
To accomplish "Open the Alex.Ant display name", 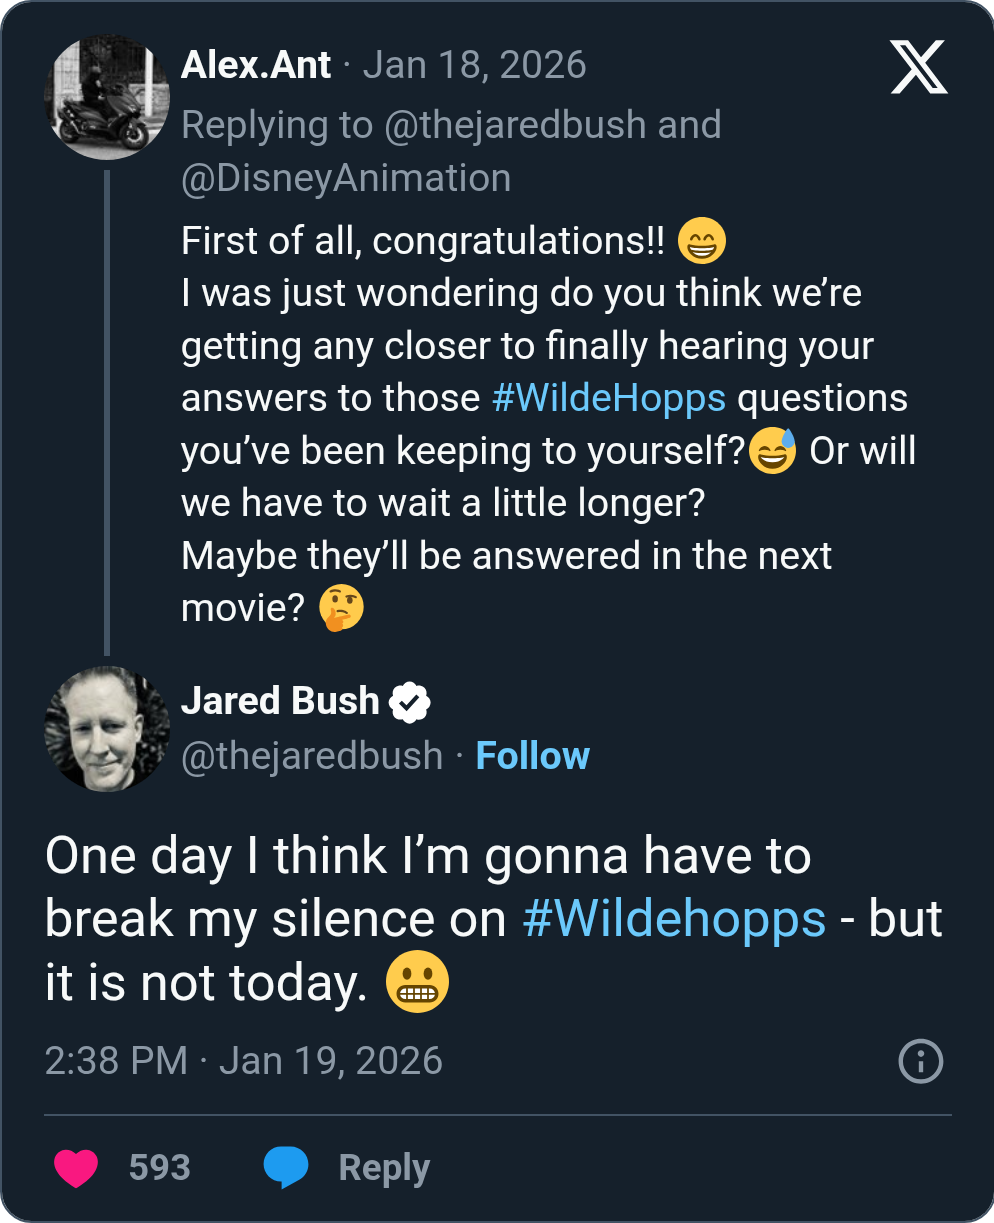I will tap(256, 66).
